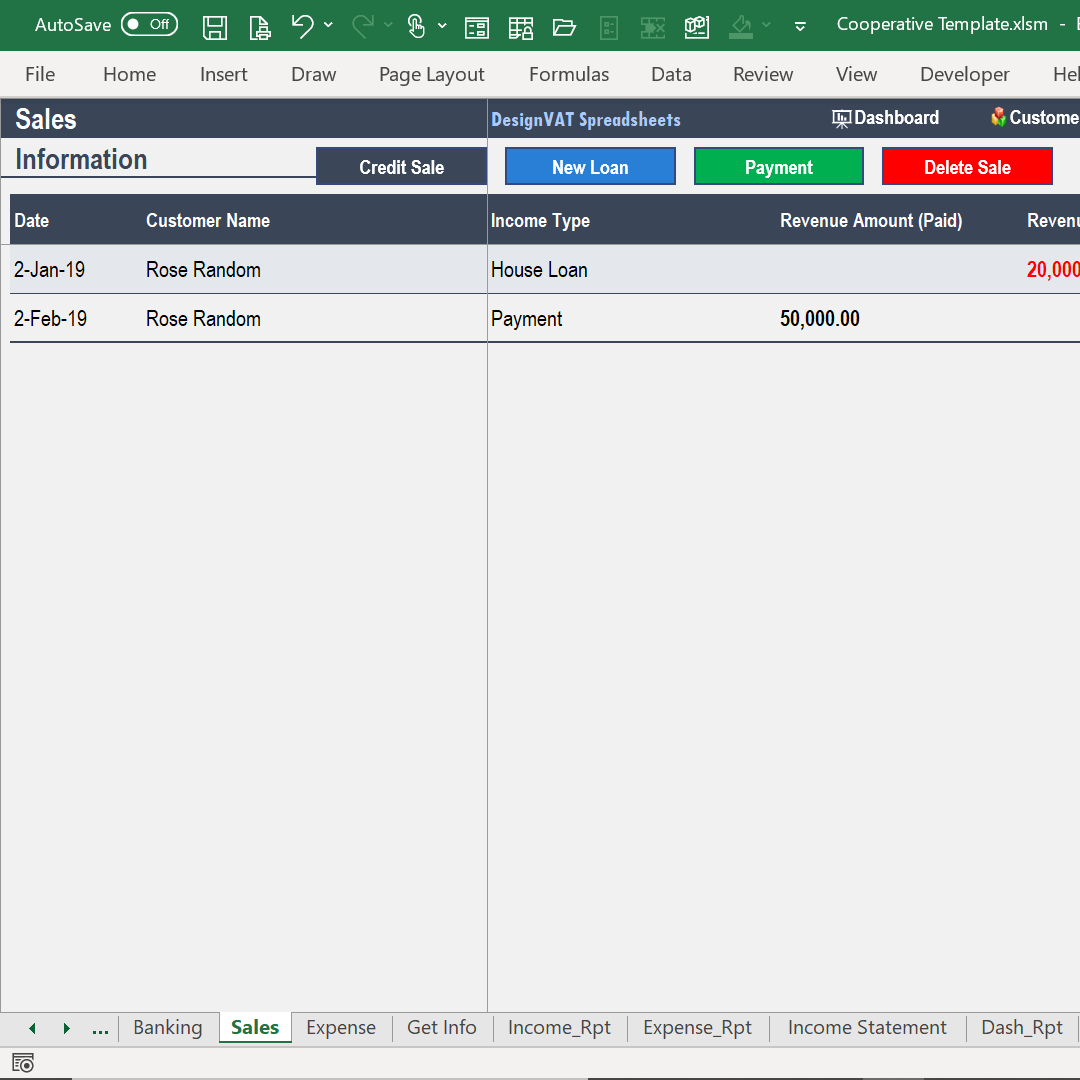Toggle AutoSave off
Screen dimensions: 1080x1080
[148, 23]
